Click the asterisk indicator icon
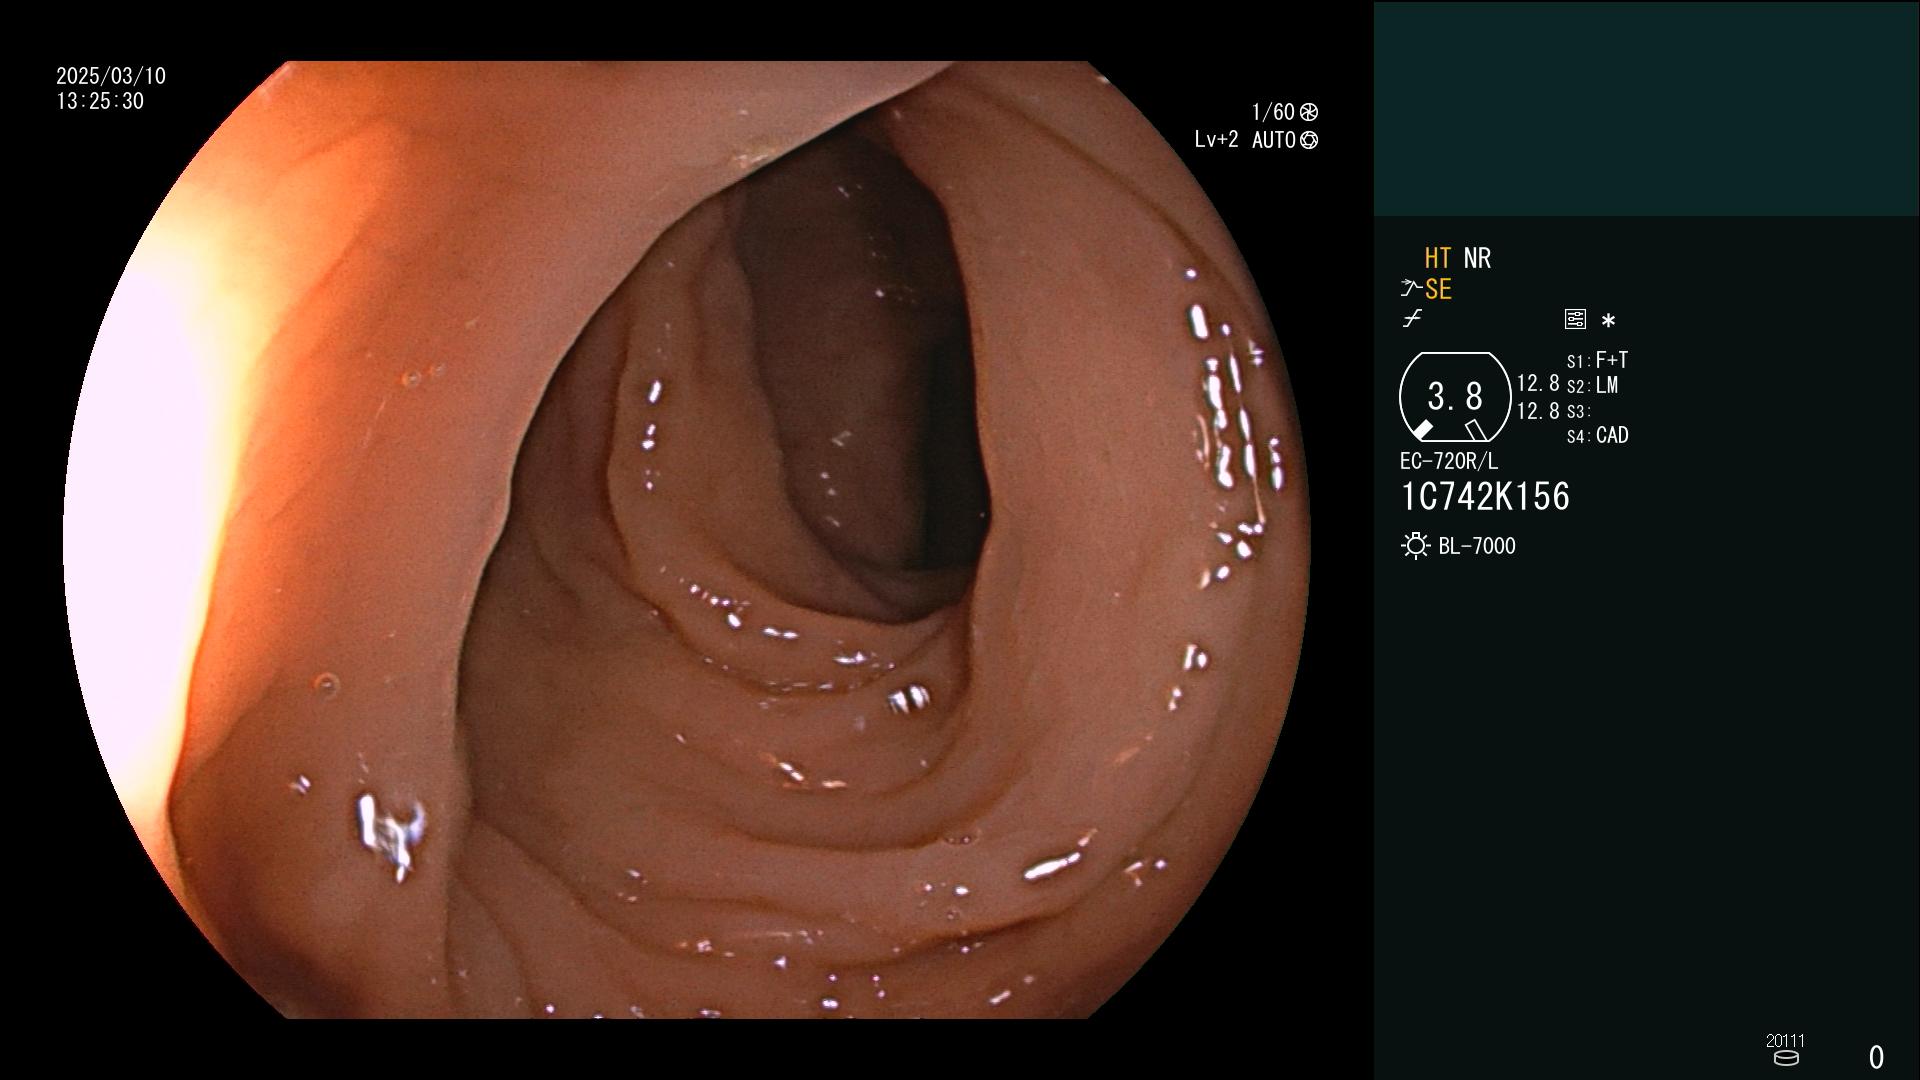The width and height of the screenshot is (1920, 1080). tap(1608, 321)
